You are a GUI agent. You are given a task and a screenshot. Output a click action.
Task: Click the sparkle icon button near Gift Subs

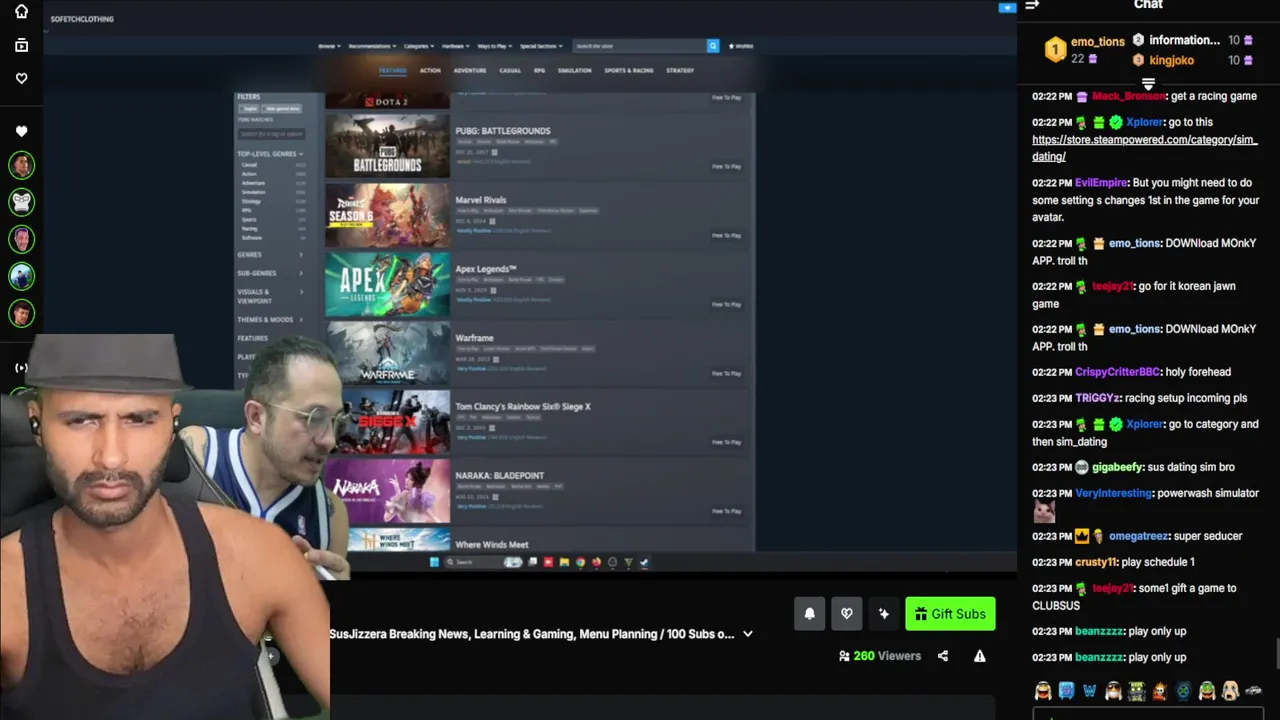click(x=884, y=614)
